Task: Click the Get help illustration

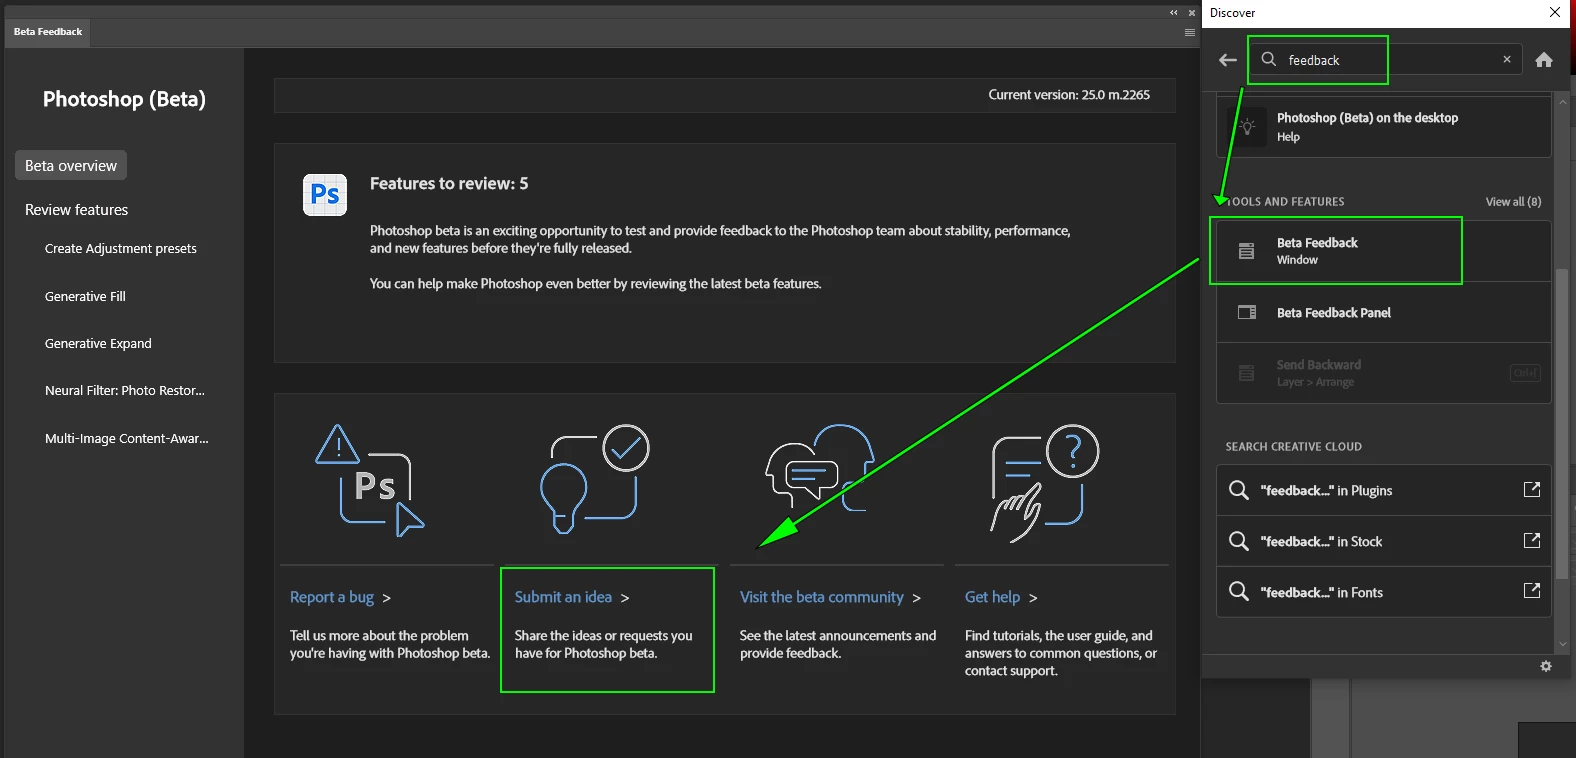Action: pyautogui.click(x=1045, y=483)
